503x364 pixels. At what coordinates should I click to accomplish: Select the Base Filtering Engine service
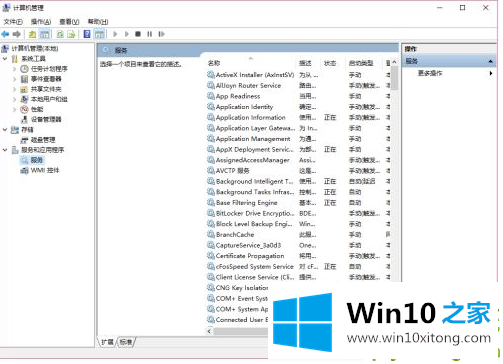coord(298,203)
